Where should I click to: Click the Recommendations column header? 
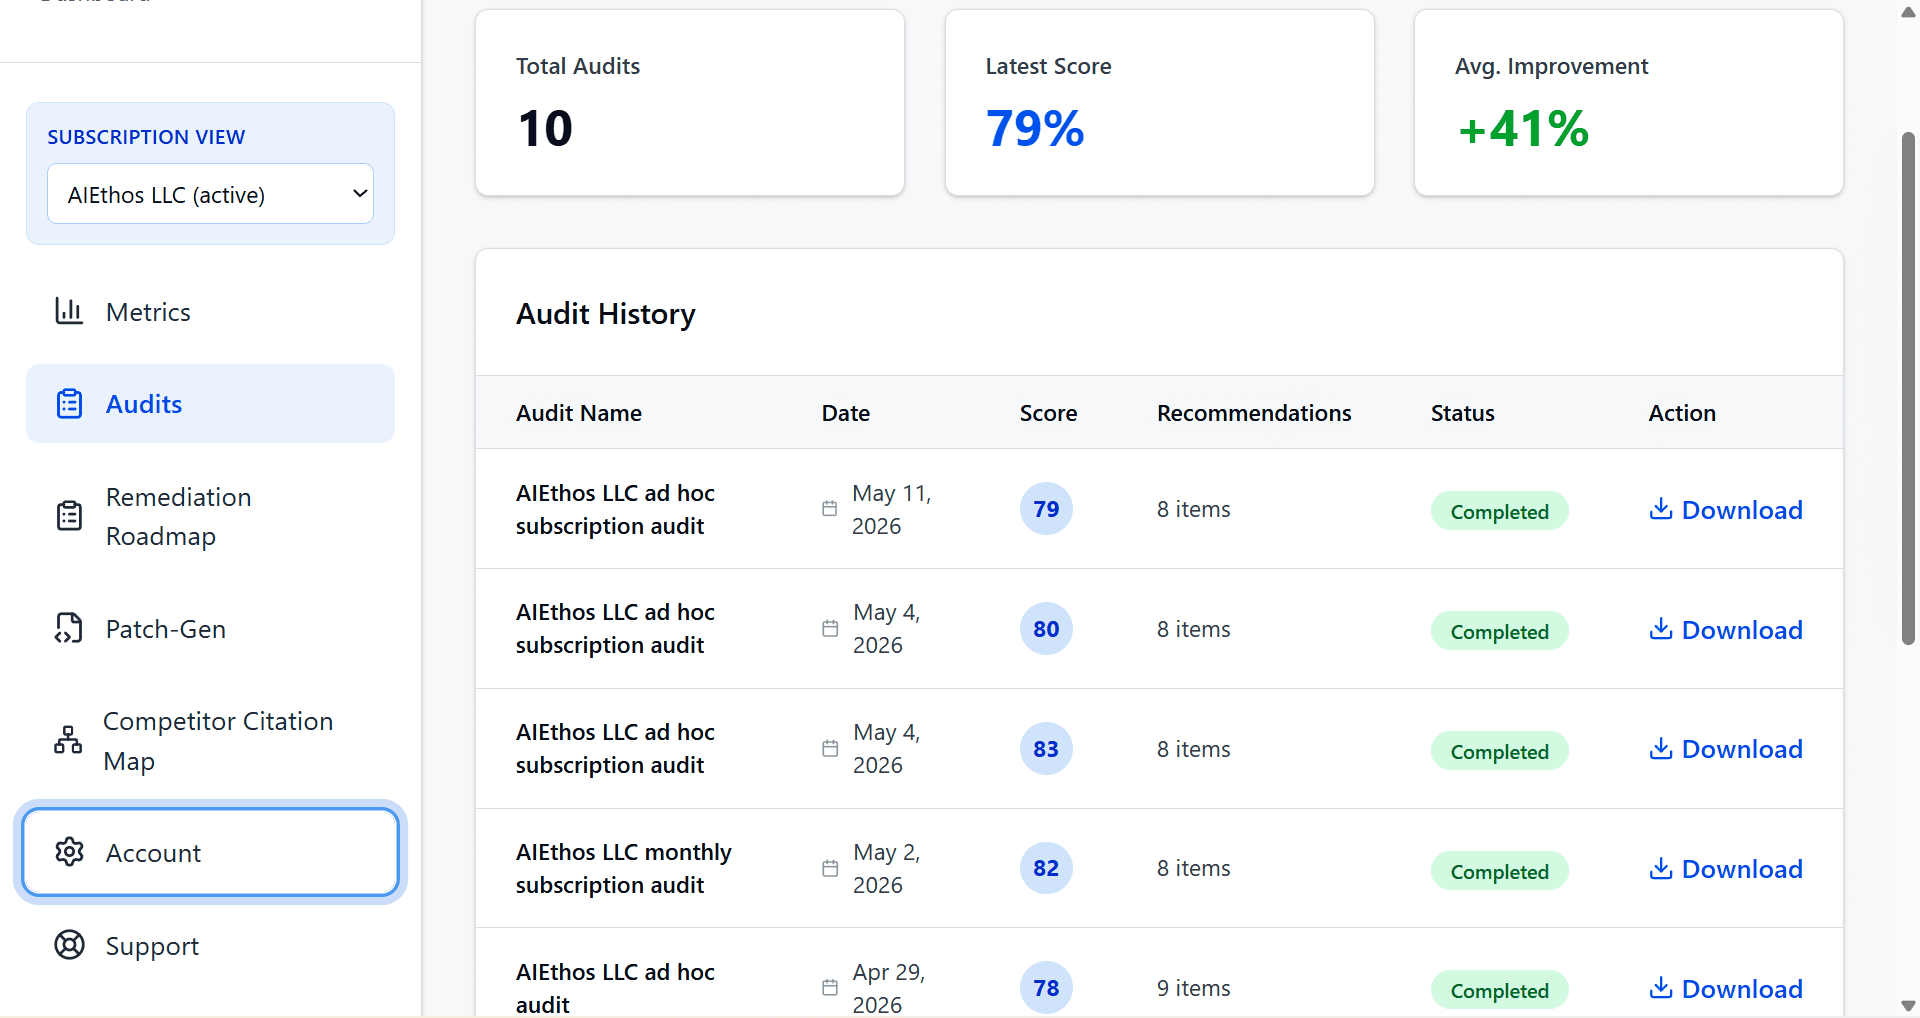(x=1254, y=413)
